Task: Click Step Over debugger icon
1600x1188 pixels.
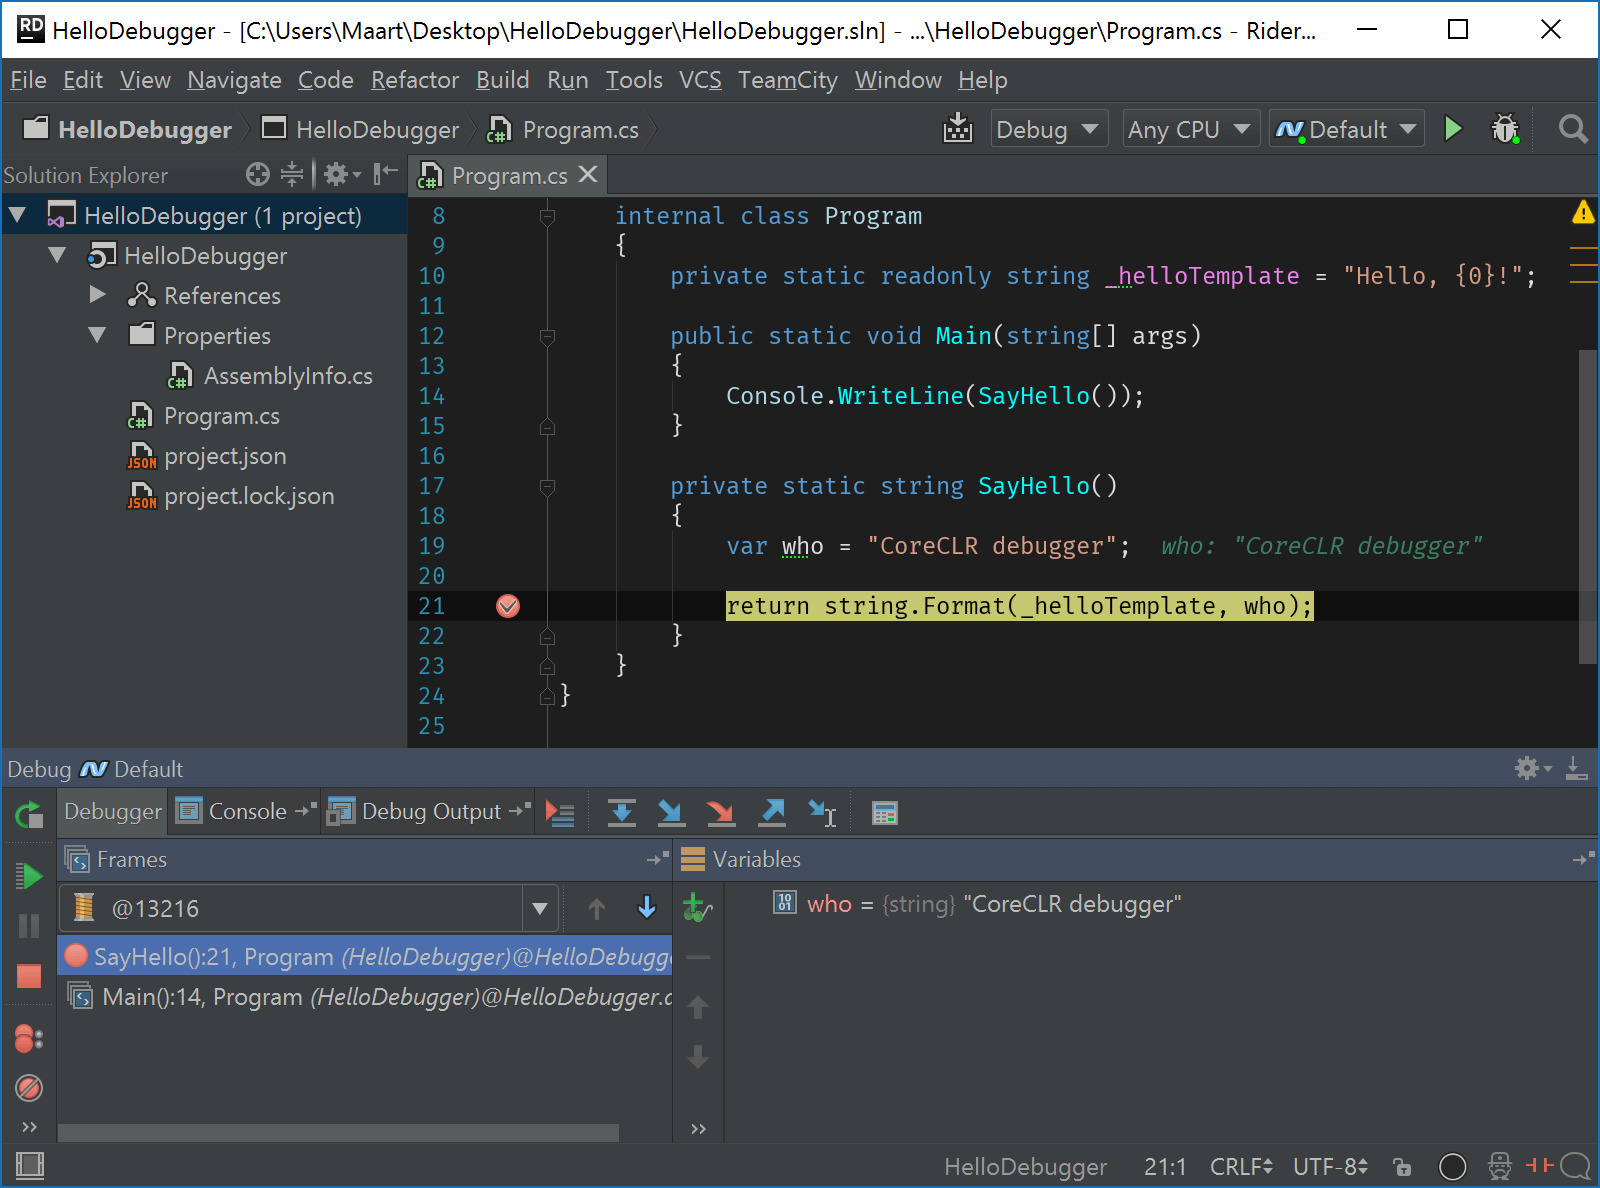Action: 622,814
